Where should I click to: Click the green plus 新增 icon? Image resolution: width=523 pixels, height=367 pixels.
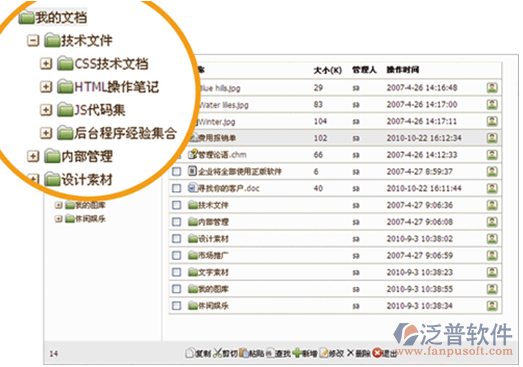(x=297, y=353)
